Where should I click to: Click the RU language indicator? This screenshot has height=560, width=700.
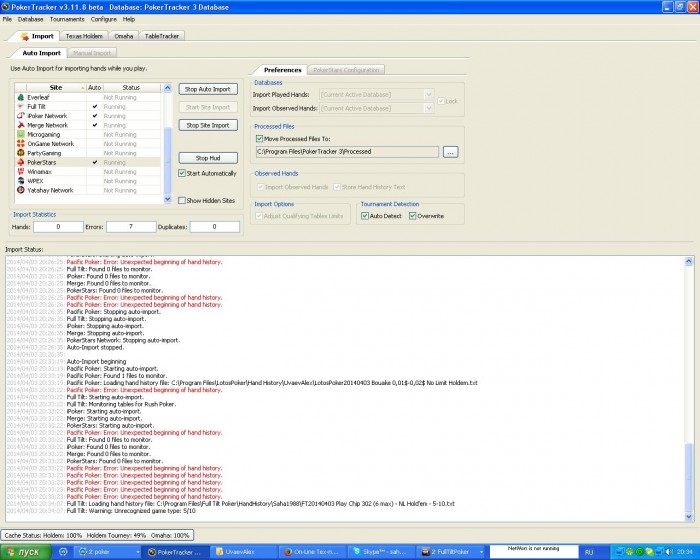pyautogui.click(x=589, y=552)
